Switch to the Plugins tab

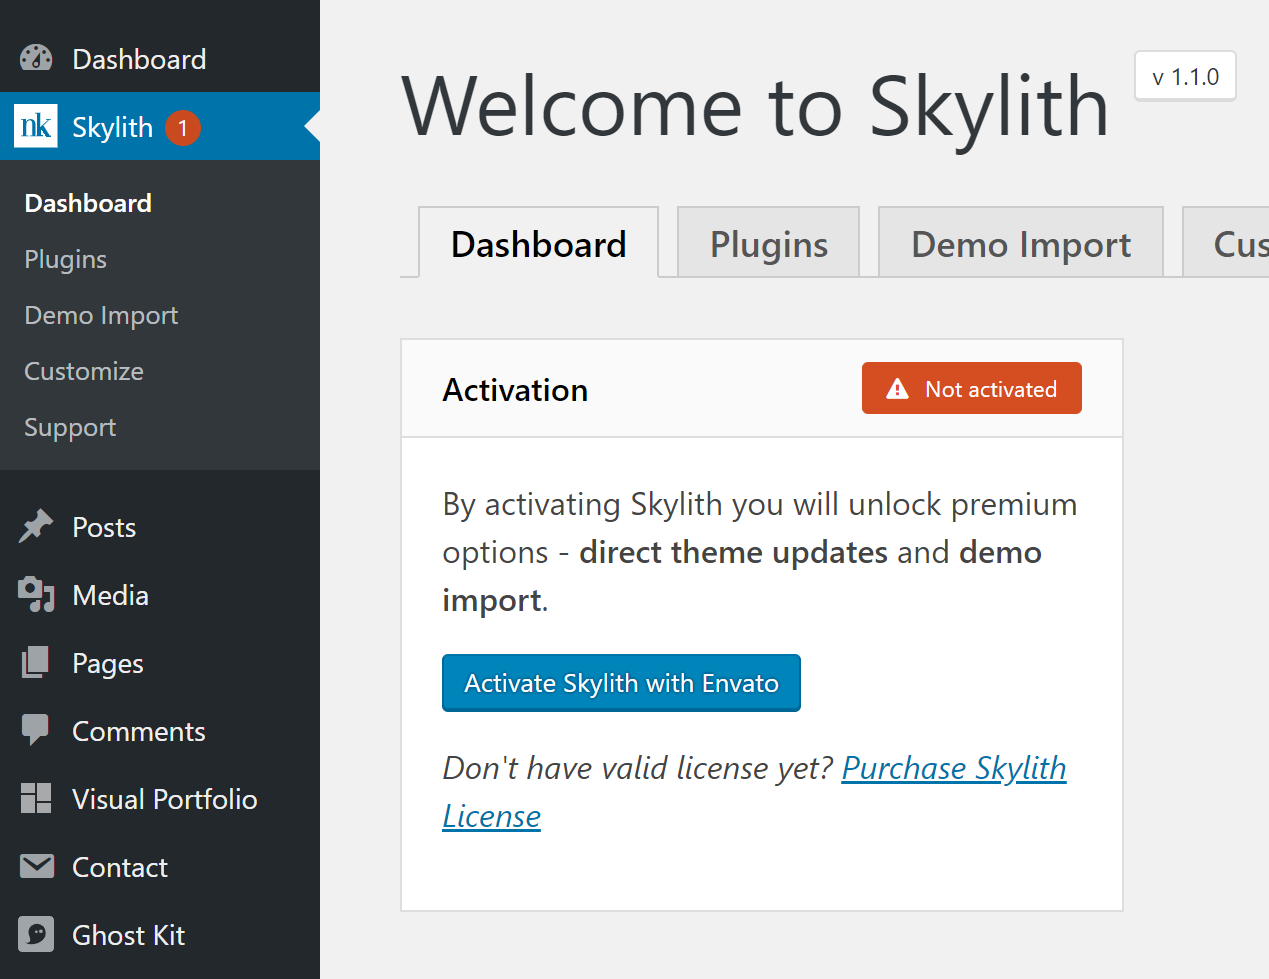coord(768,243)
